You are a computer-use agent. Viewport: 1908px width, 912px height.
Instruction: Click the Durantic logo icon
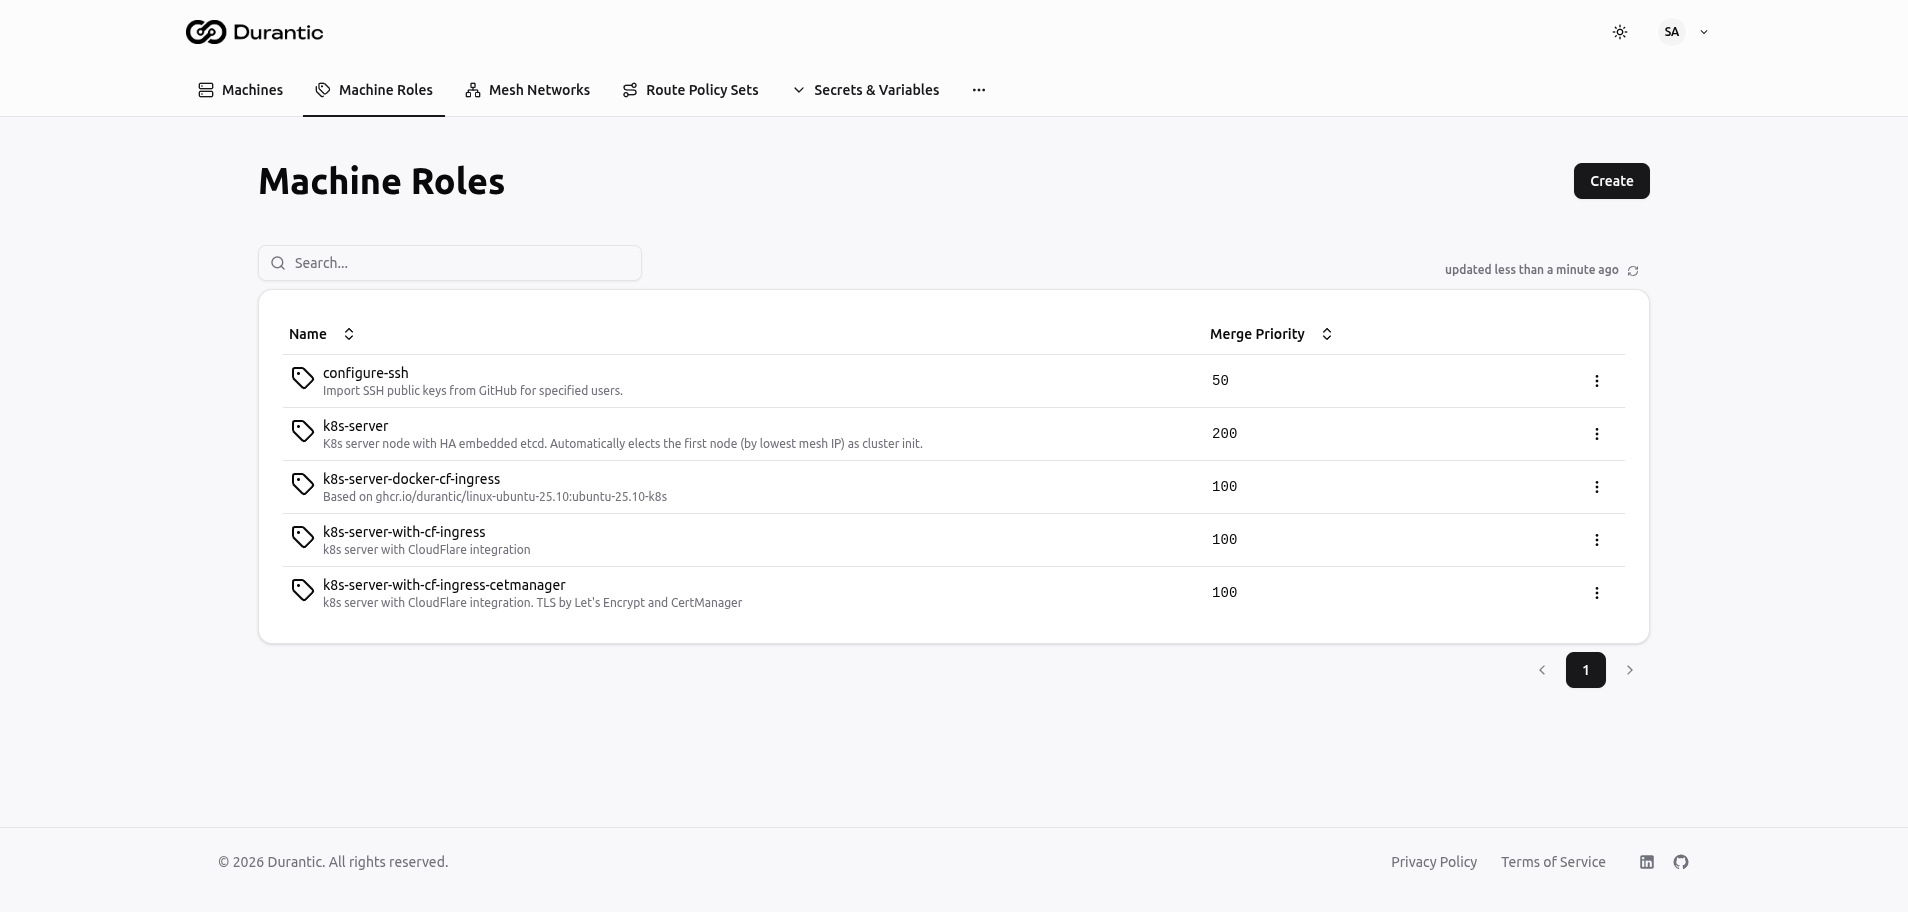[x=206, y=32]
